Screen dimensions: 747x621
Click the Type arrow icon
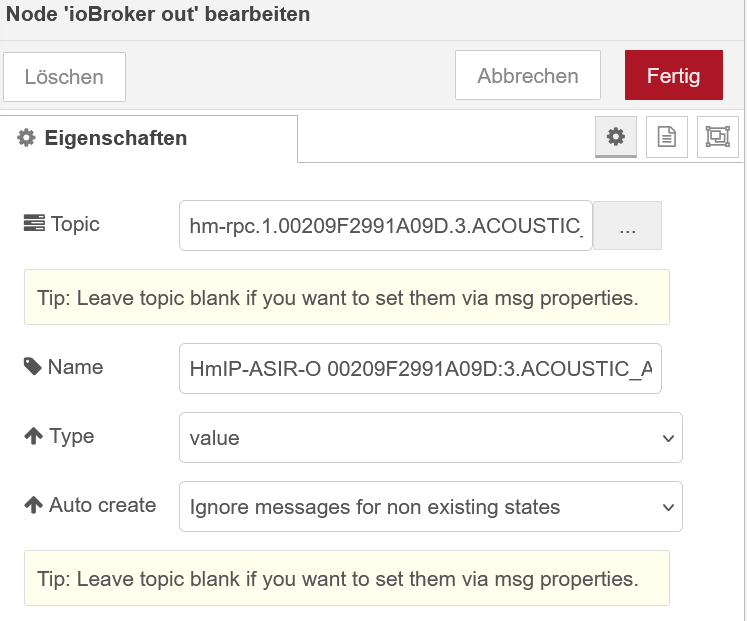[x=33, y=436]
